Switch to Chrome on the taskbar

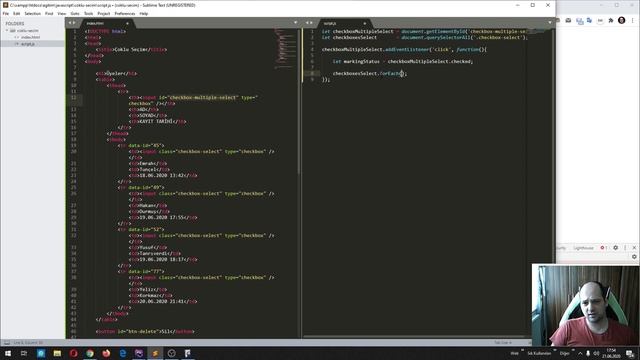tap(90, 353)
